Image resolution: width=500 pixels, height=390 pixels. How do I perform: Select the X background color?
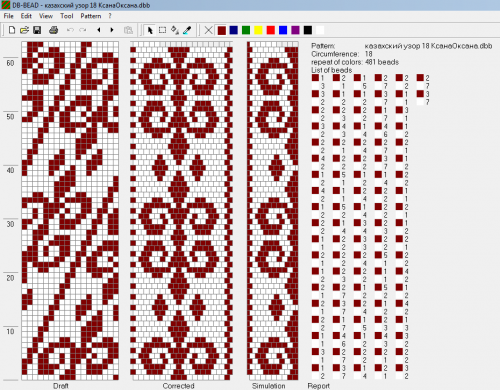click(x=208, y=30)
